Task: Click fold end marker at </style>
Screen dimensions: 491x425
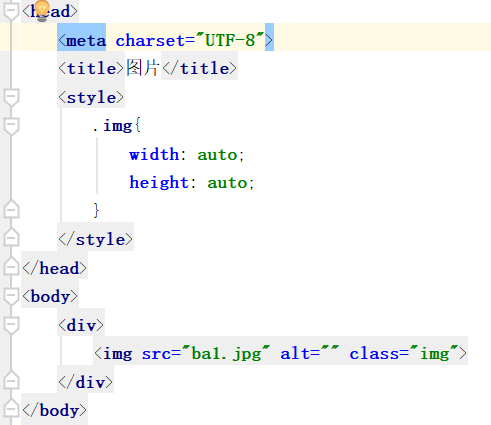Action: coord(11,238)
